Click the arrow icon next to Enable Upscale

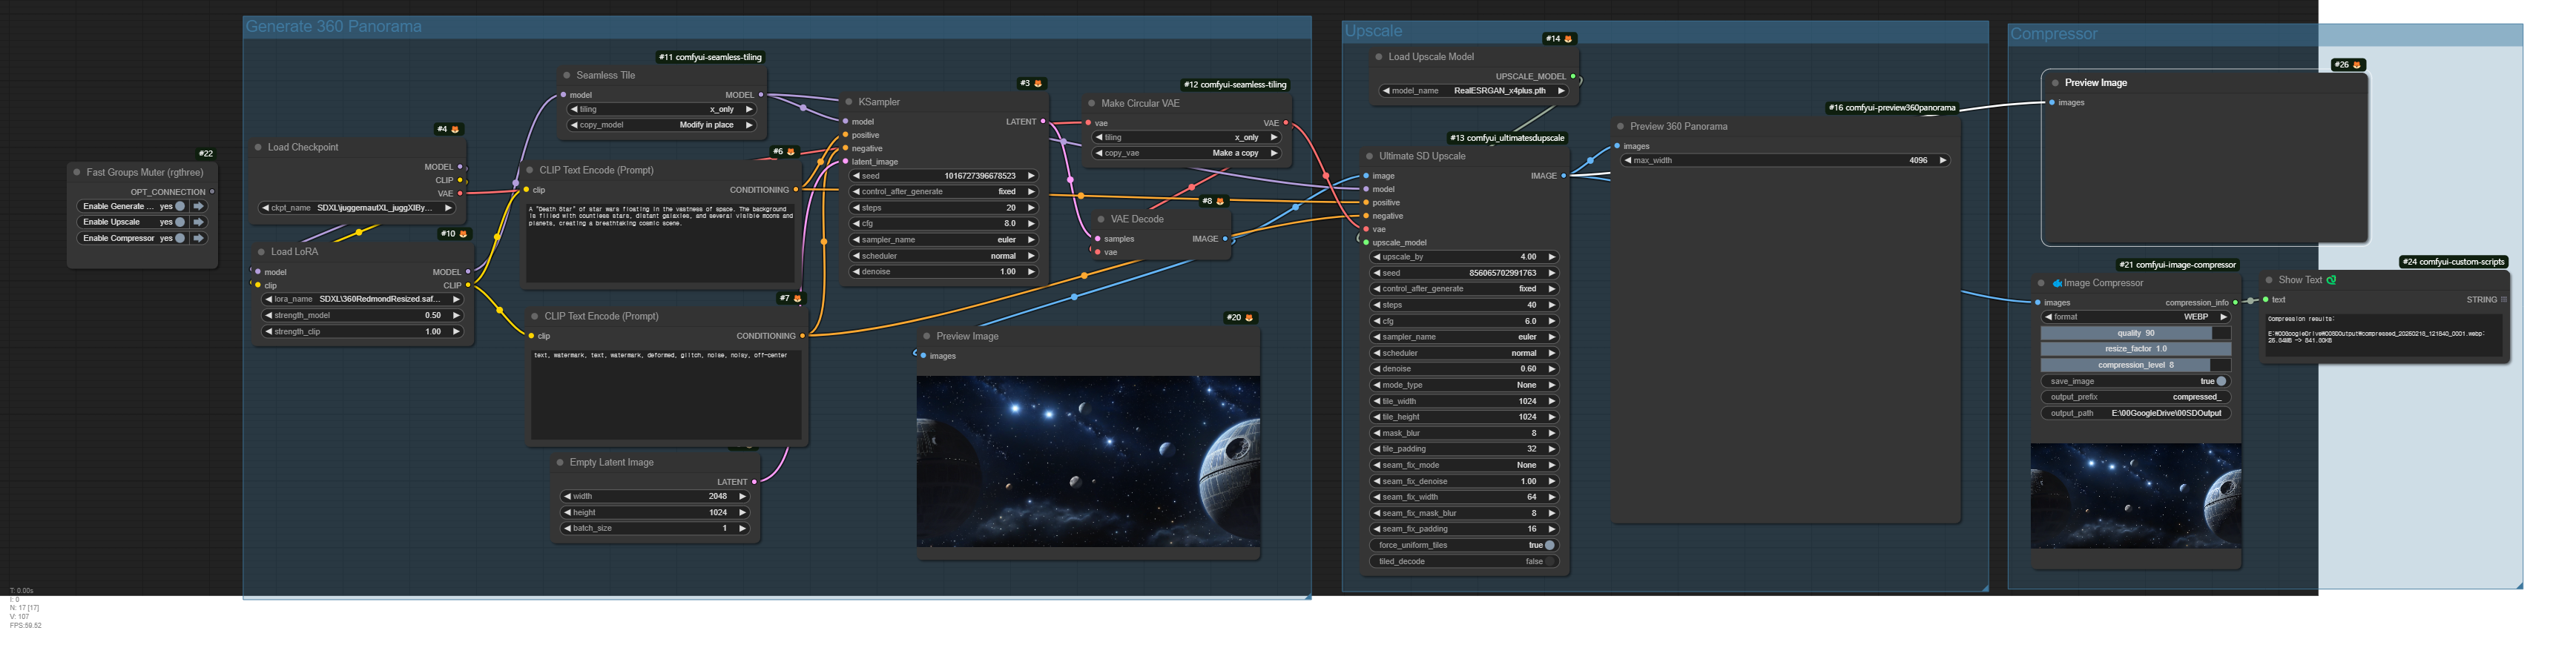(x=199, y=222)
